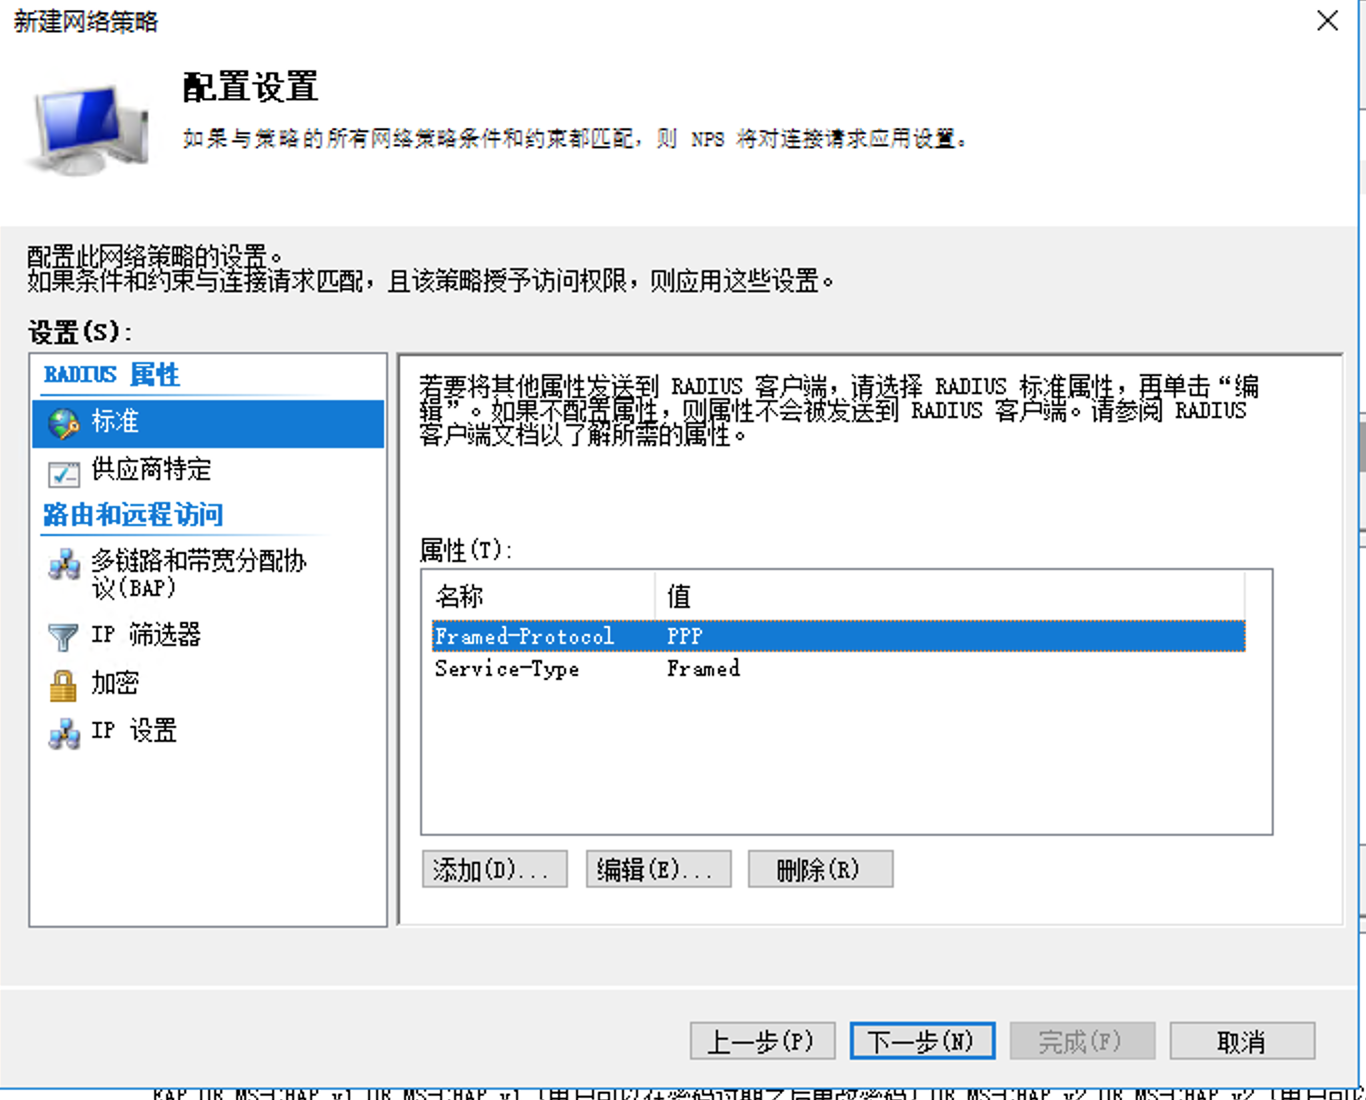Click the network icon for 多链路和带宽分配协议(BAP)
The height and width of the screenshot is (1100, 1366).
(x=64, y=564)
